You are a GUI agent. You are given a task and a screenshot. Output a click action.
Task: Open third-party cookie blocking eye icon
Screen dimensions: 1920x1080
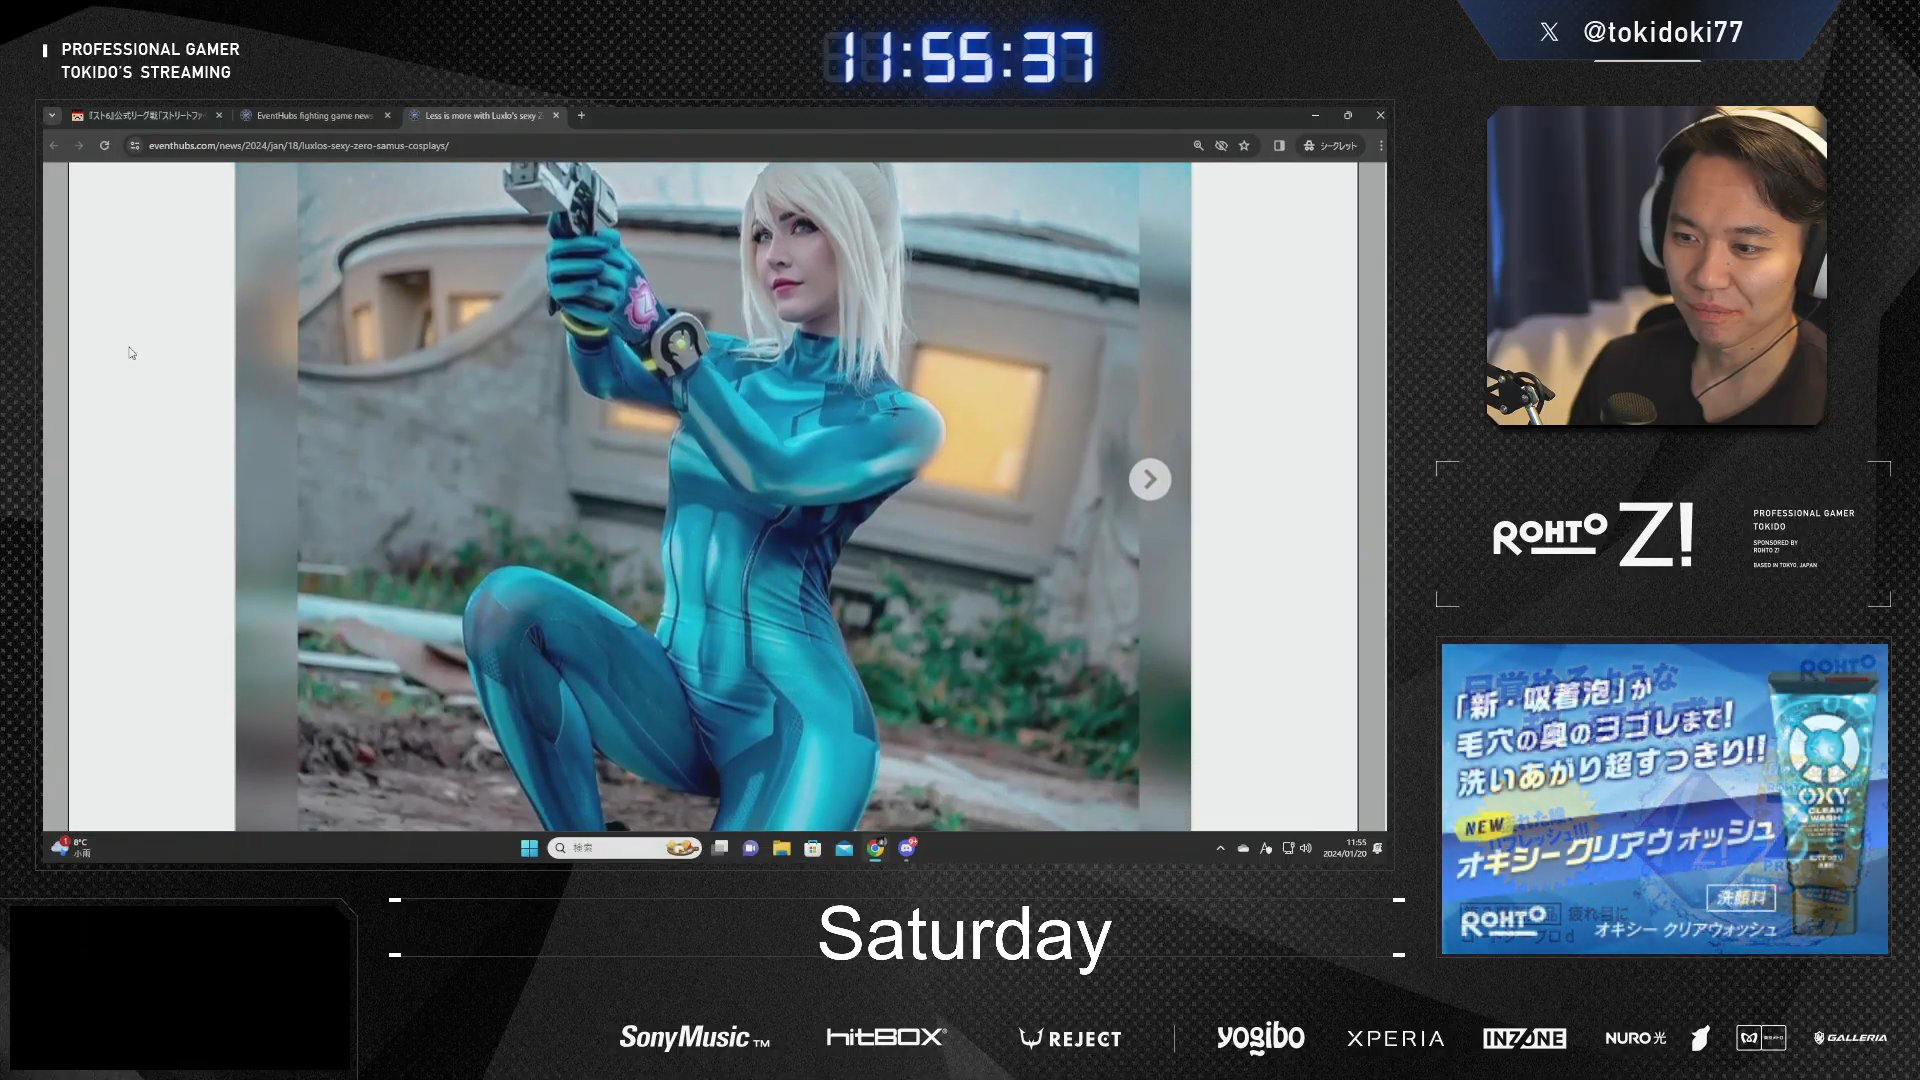click(x=1221, y=146)
